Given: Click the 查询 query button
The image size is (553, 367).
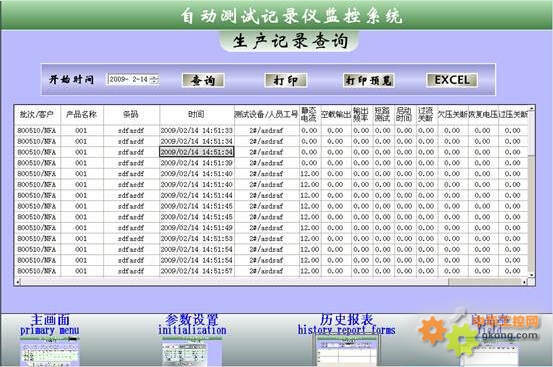Looking at the screenshot, I should 203,80.
